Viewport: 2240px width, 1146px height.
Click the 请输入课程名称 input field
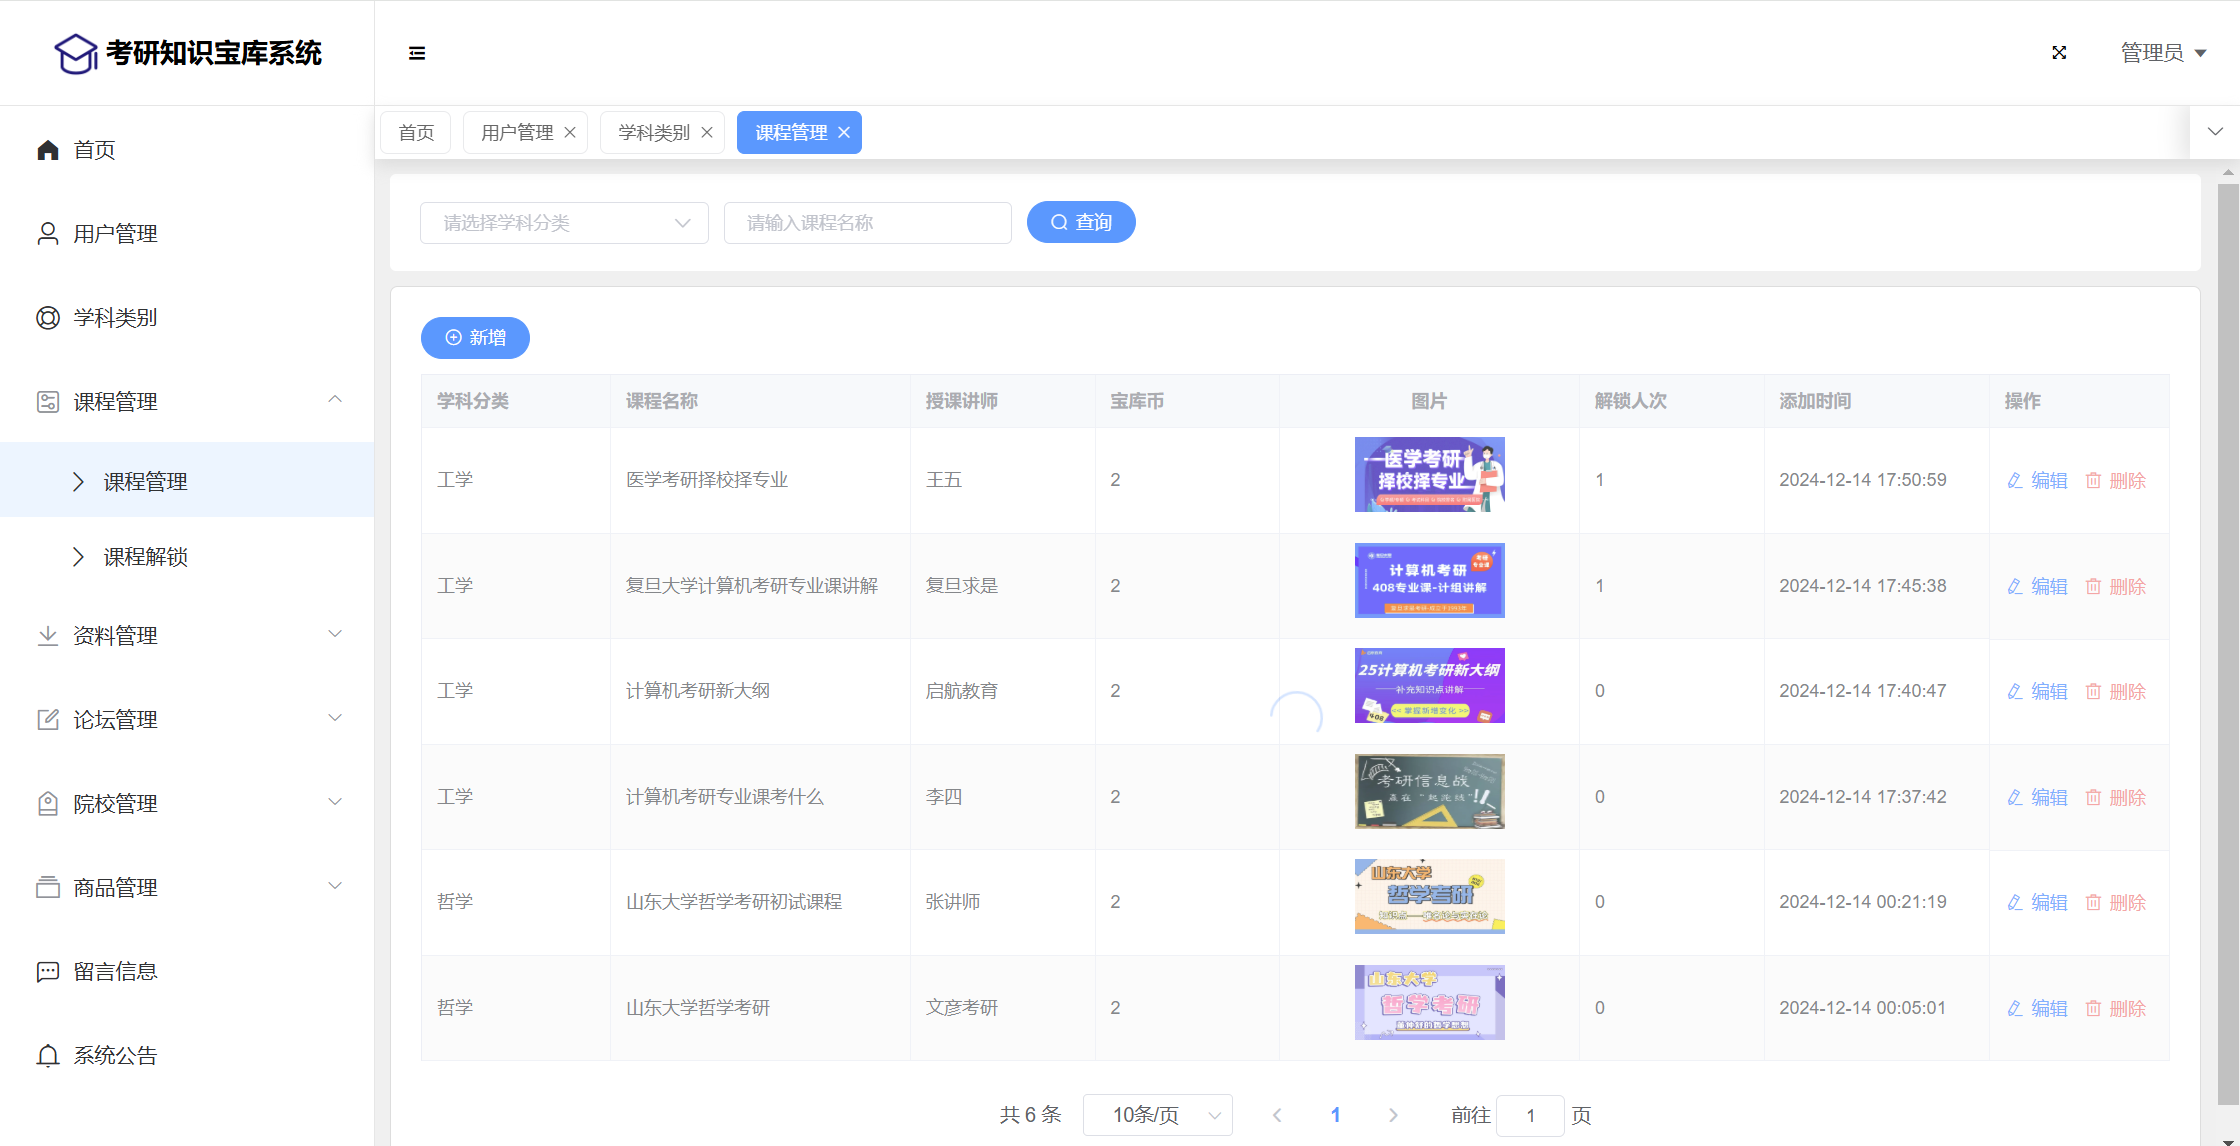(867, 223)
